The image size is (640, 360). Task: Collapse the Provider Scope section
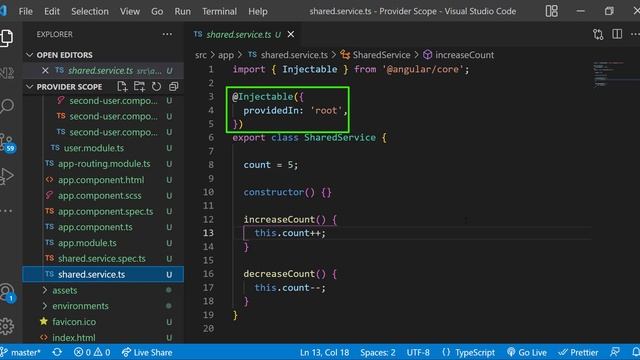click(x=69, y=87)
